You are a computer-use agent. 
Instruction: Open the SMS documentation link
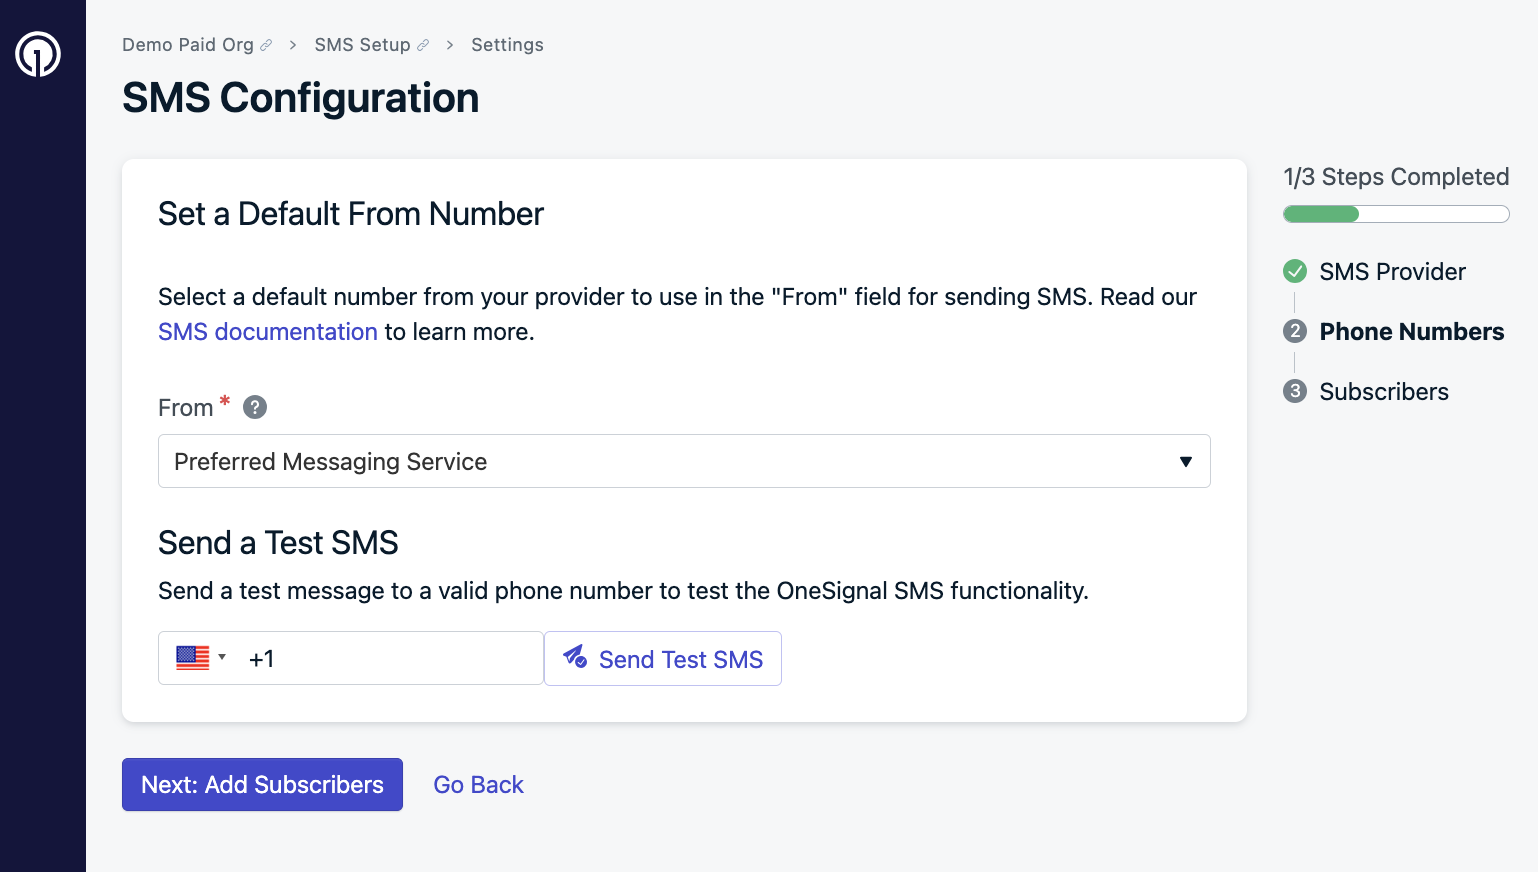pos(268,331)
